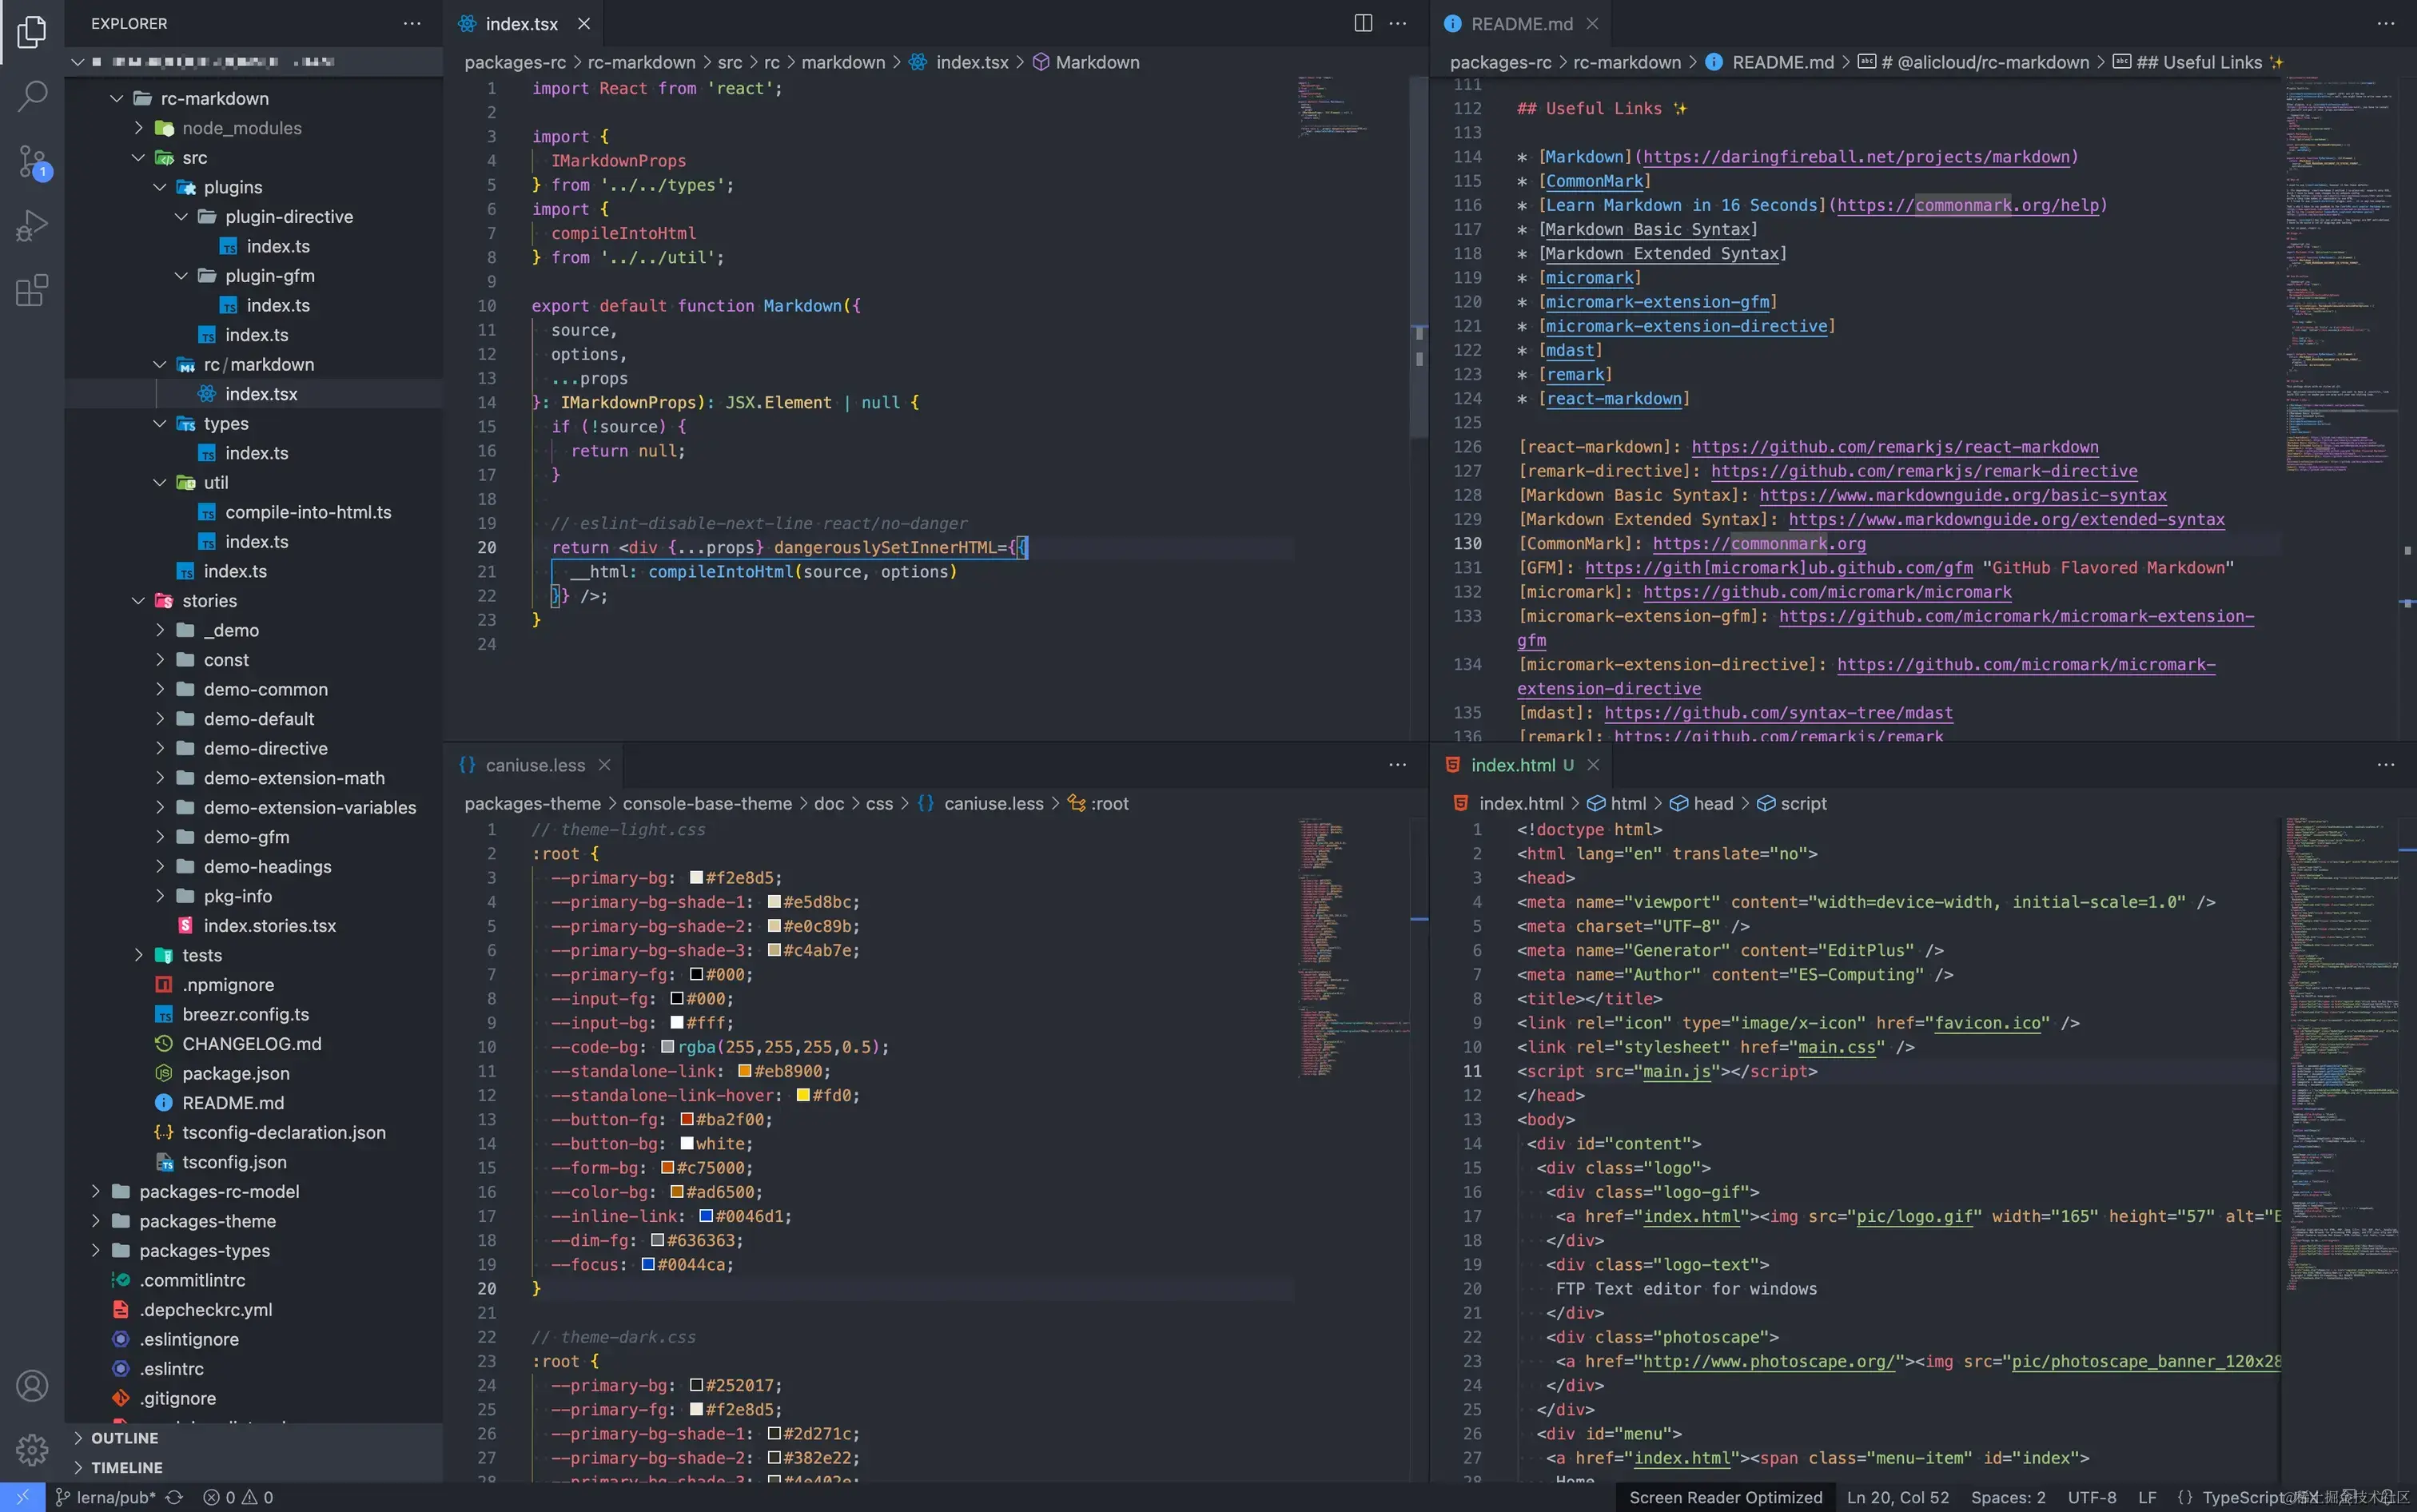
Task: Click the split editor right icon
Action: pos(1362,23)
